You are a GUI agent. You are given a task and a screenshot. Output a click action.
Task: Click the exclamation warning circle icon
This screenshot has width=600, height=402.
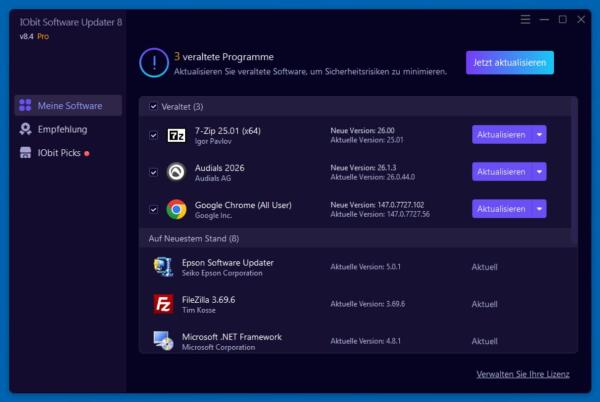pyautogui.click(x=154, y=63)
